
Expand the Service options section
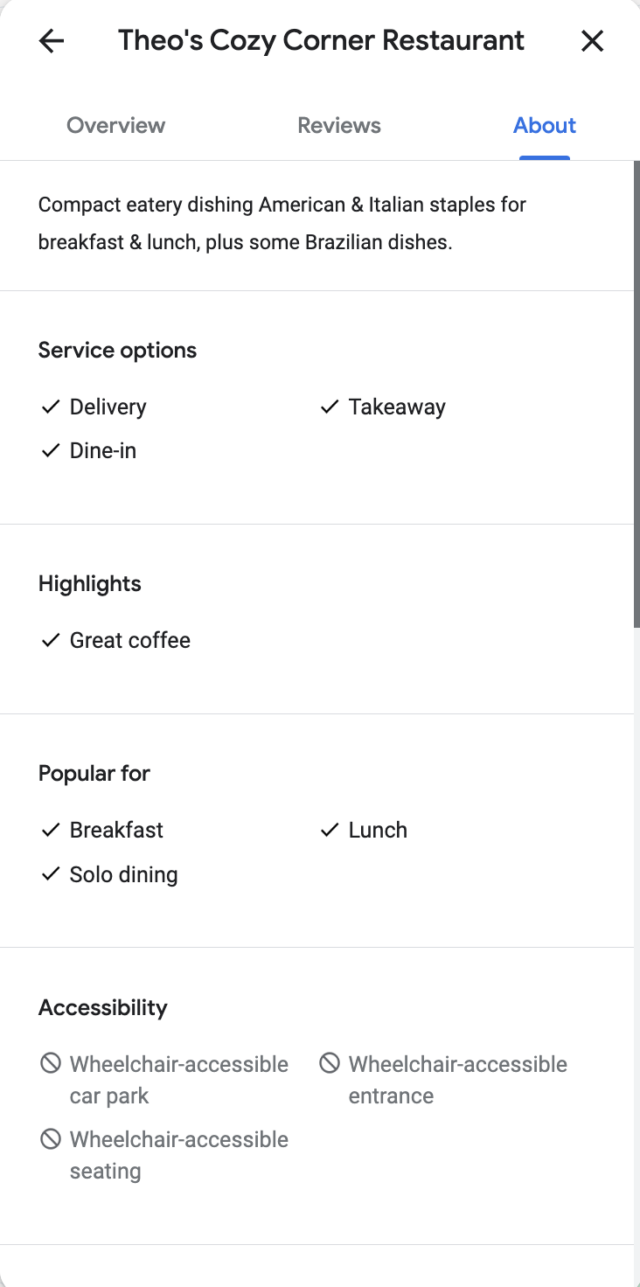117,350
